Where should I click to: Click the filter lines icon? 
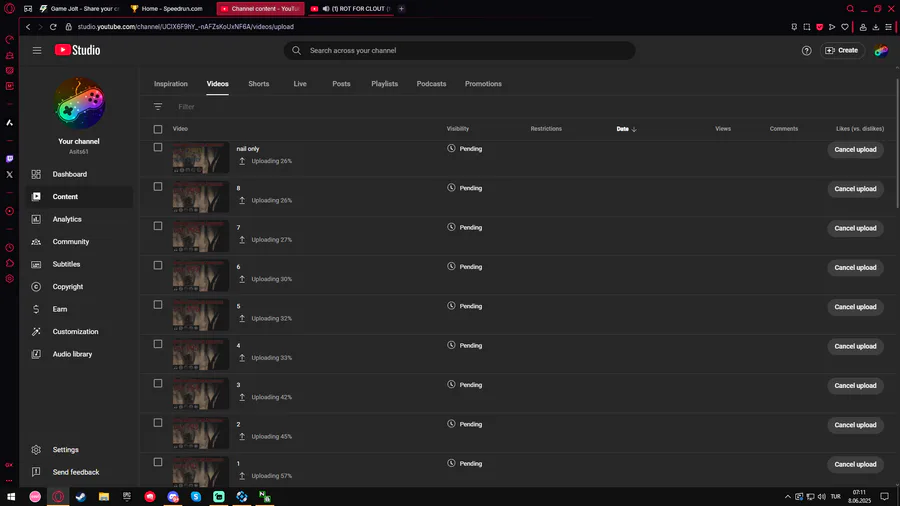(158, 107)
